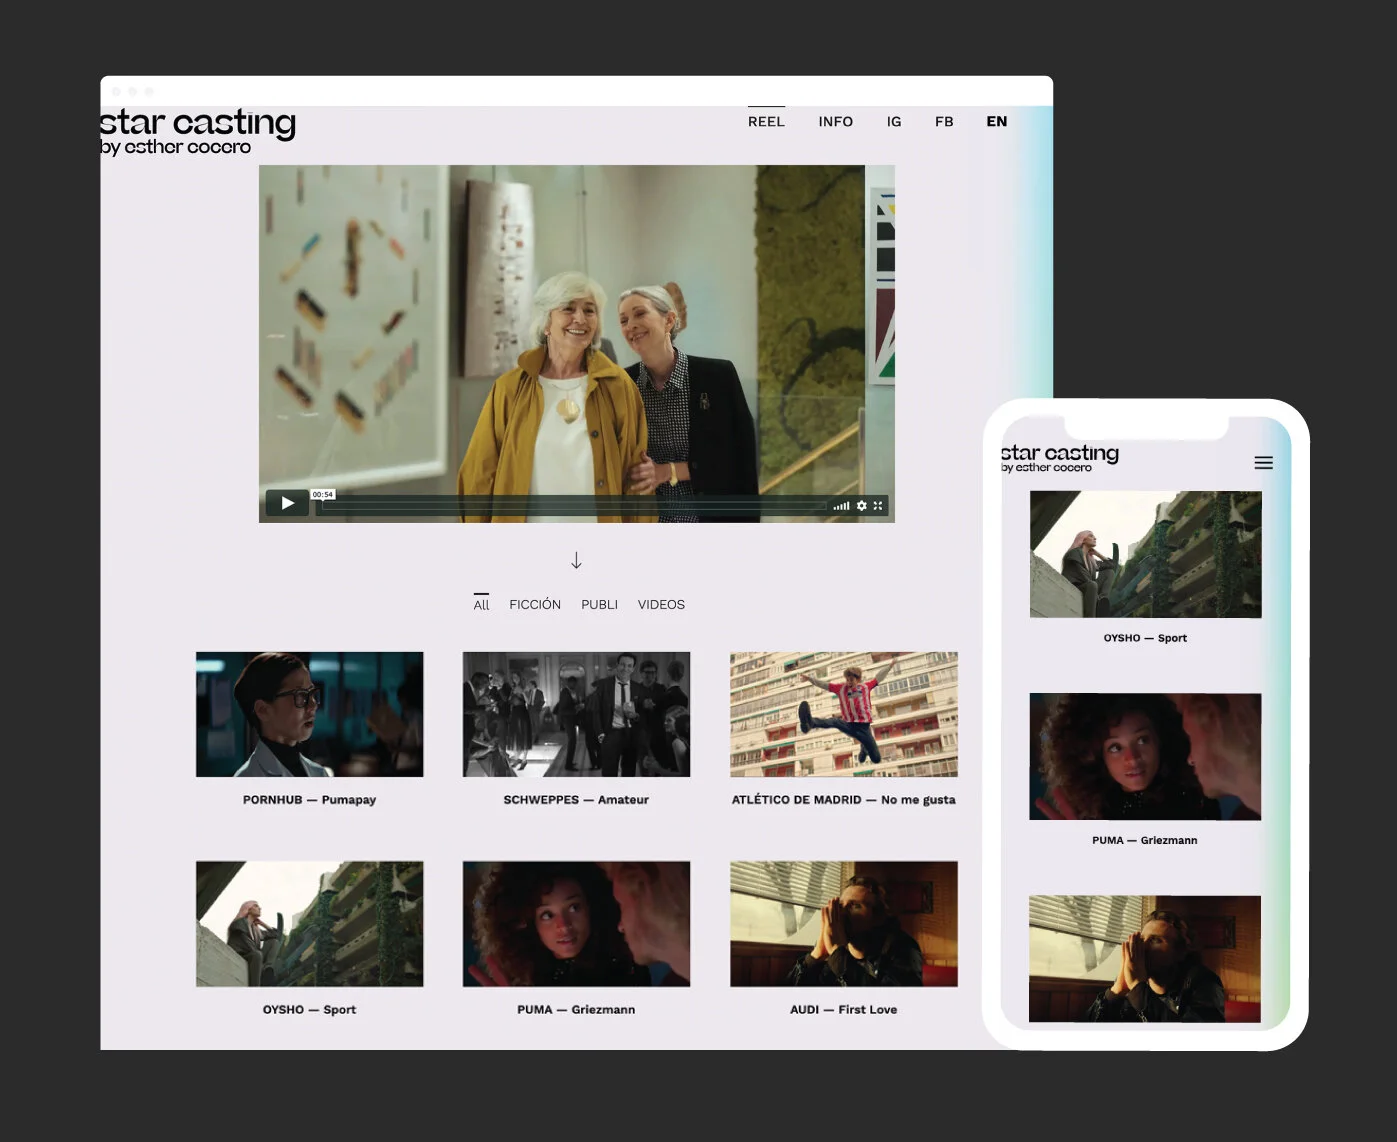Play the reel video
Viewport: 1397px width, 1142px height.
pos(287,503)
